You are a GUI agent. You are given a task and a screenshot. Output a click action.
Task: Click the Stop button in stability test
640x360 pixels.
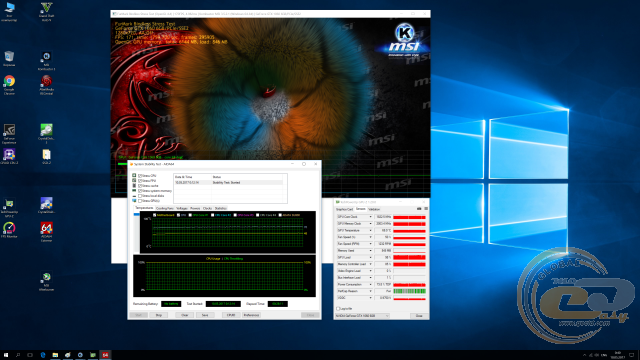click(159, 315)
